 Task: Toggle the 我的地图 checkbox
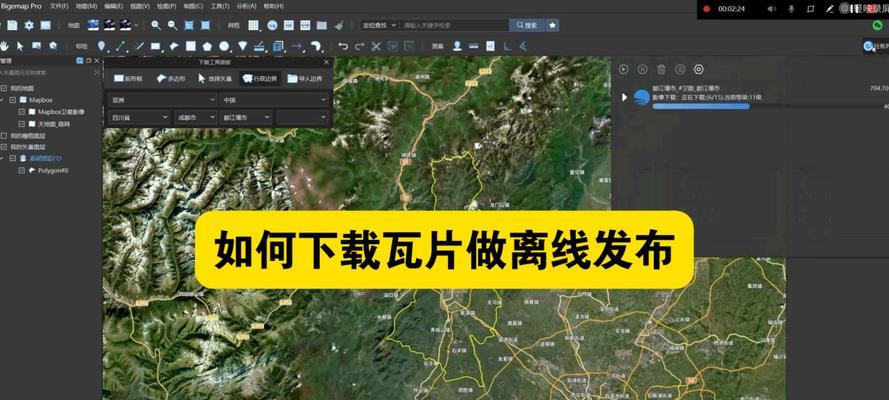(x=4, y=88)
